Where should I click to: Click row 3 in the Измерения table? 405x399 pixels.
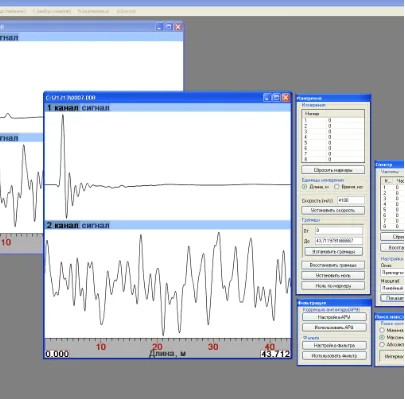333,132
